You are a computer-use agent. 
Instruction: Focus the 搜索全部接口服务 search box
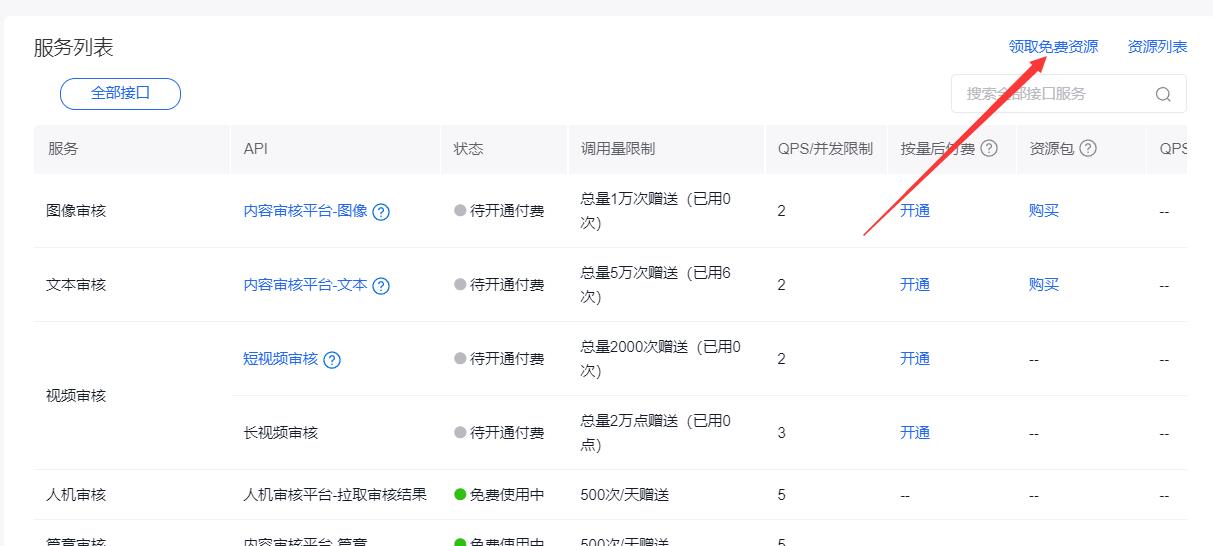point(1068,94)
